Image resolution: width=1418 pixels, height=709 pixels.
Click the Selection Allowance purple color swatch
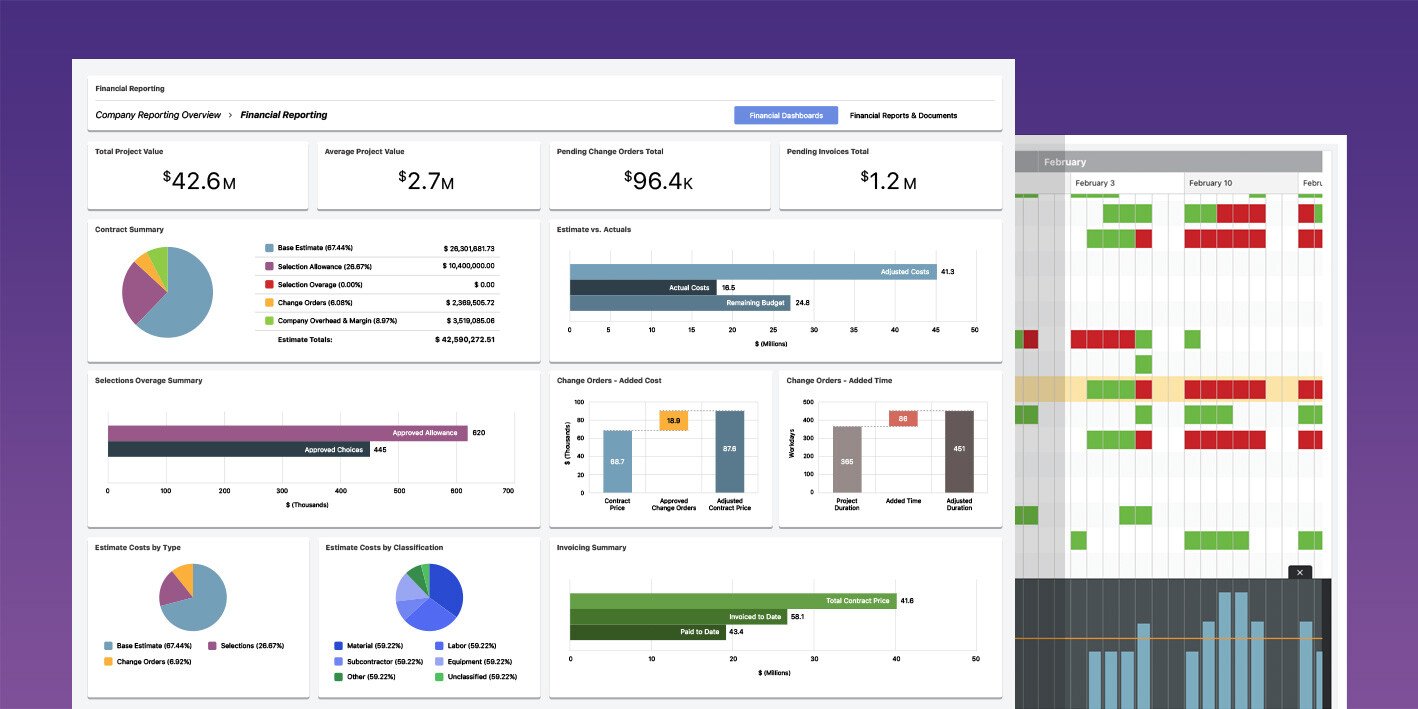pos(269,267)
